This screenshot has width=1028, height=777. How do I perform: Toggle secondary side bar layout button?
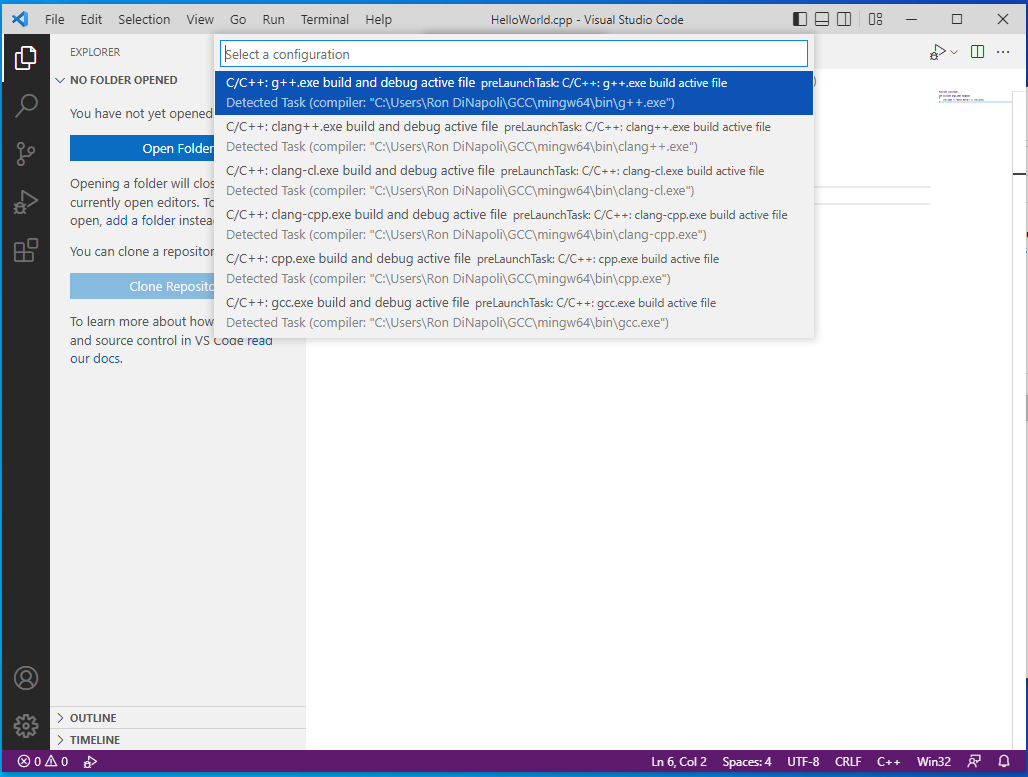(x=845, y=19)
